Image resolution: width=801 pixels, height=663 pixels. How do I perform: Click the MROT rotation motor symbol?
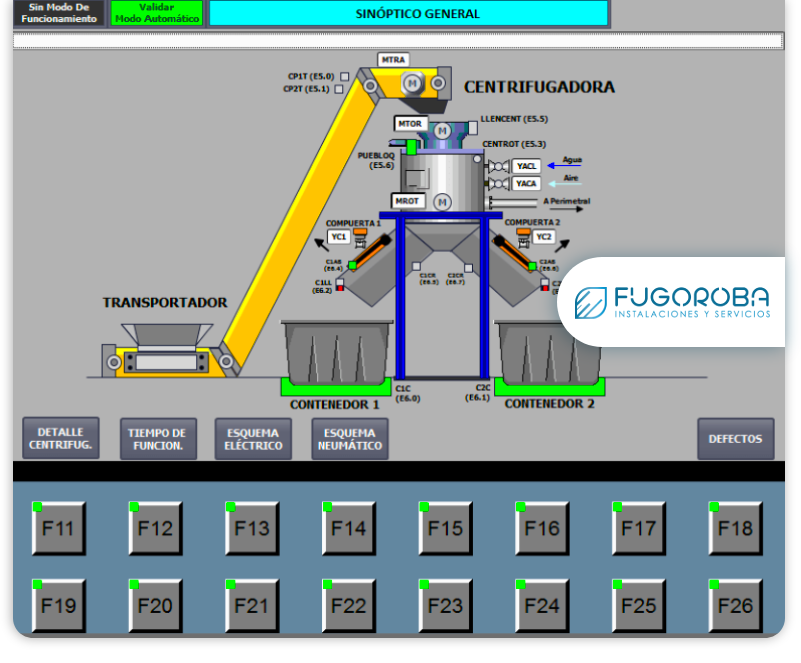442,203
